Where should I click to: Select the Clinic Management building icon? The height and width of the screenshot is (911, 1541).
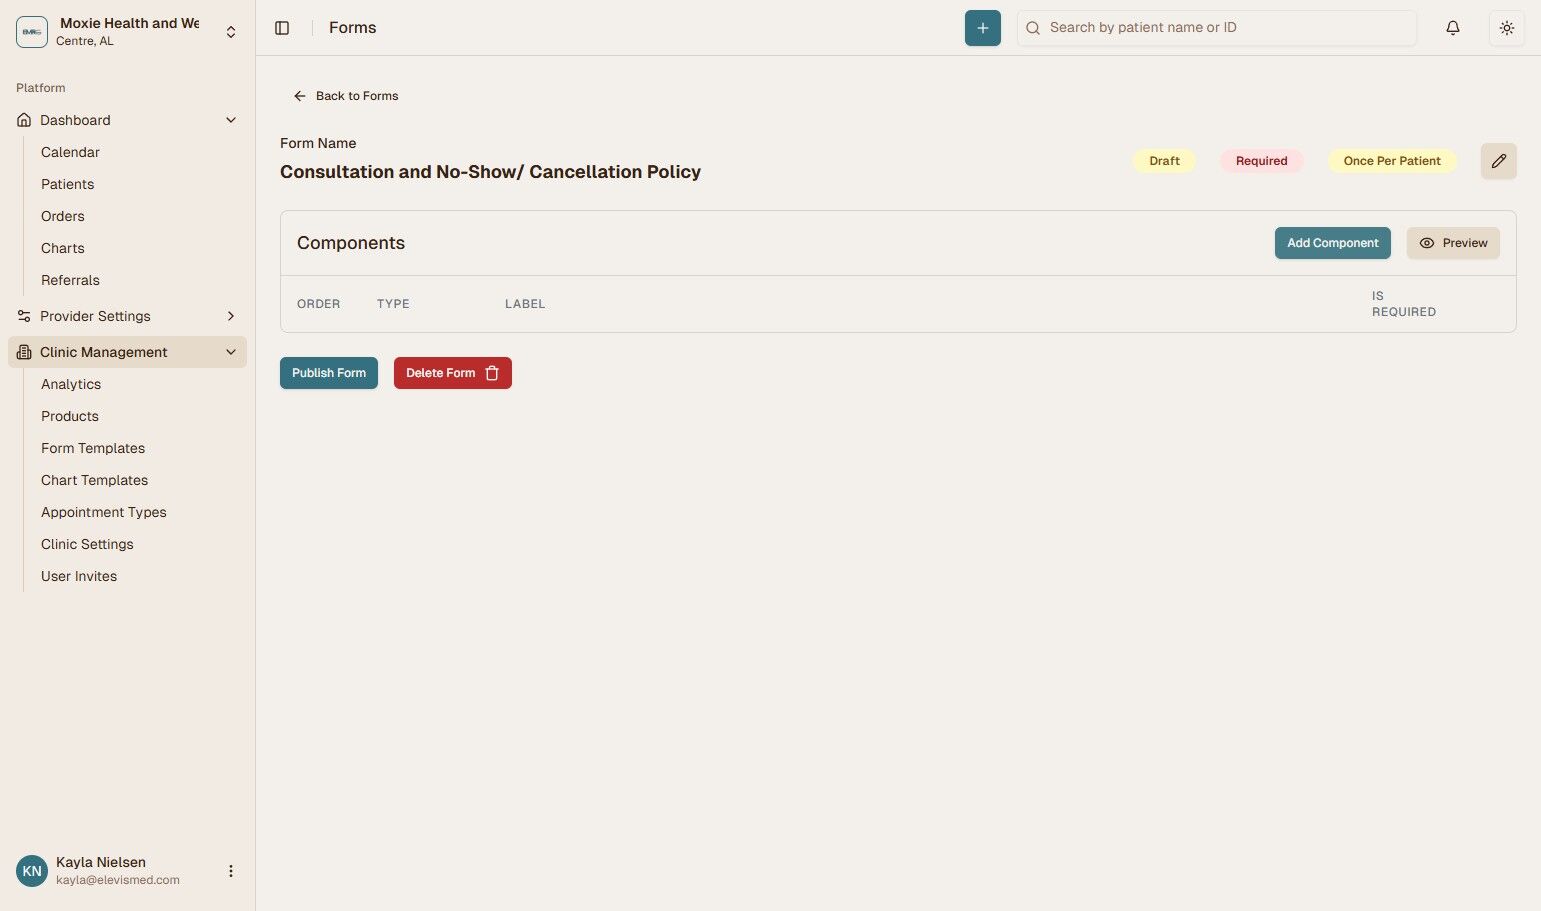tap(22, 351)
